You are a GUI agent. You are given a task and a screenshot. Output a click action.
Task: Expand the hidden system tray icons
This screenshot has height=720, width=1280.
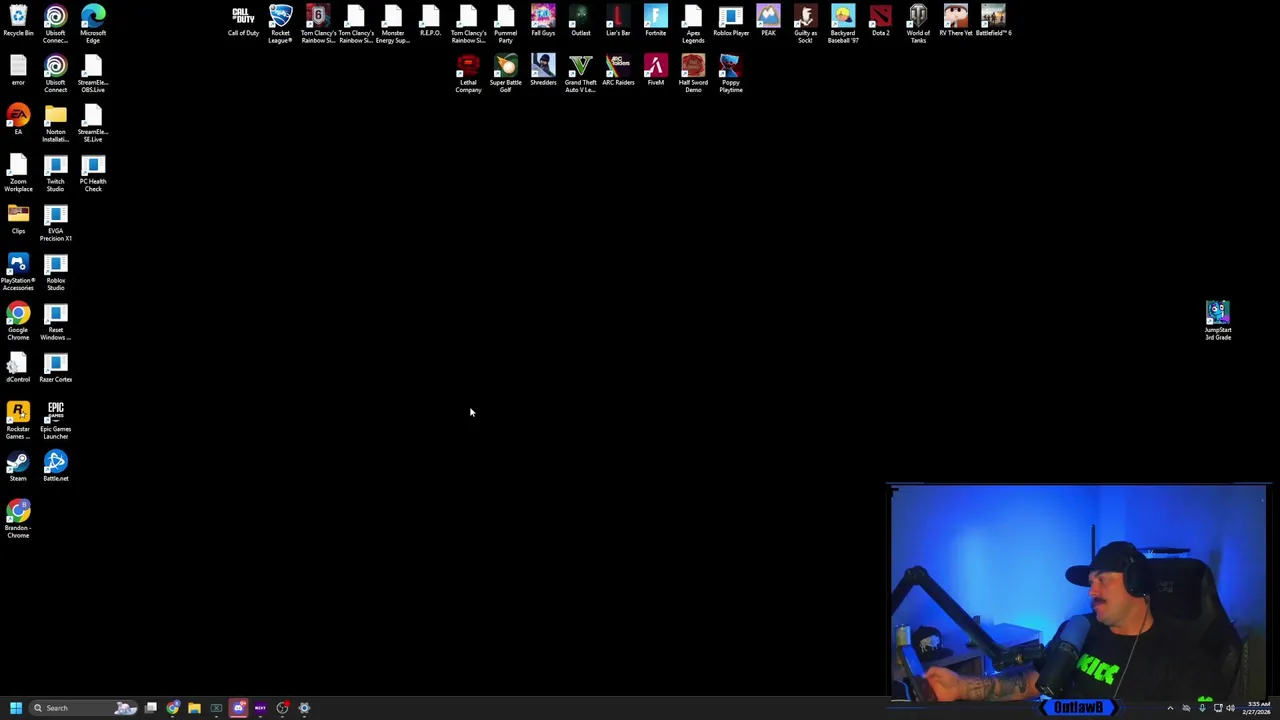click(x=1170, y=708)
